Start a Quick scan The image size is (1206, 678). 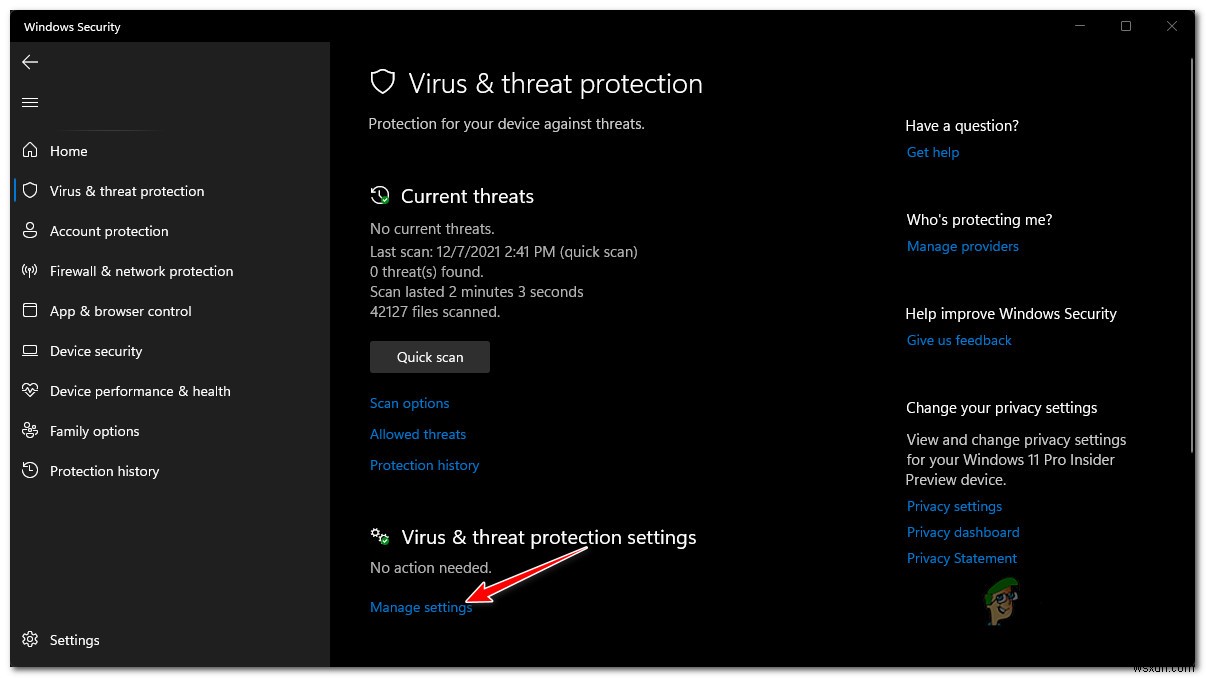429,357
